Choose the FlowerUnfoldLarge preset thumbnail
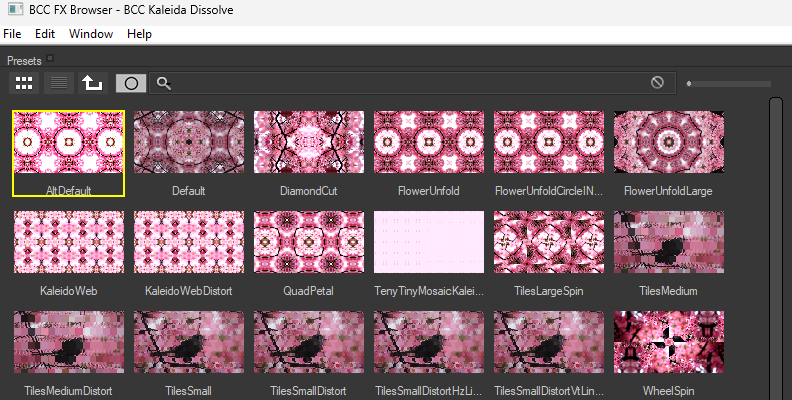Image resolution: width=792 pixels, height=400 pixels. click(x=669, y=142)
